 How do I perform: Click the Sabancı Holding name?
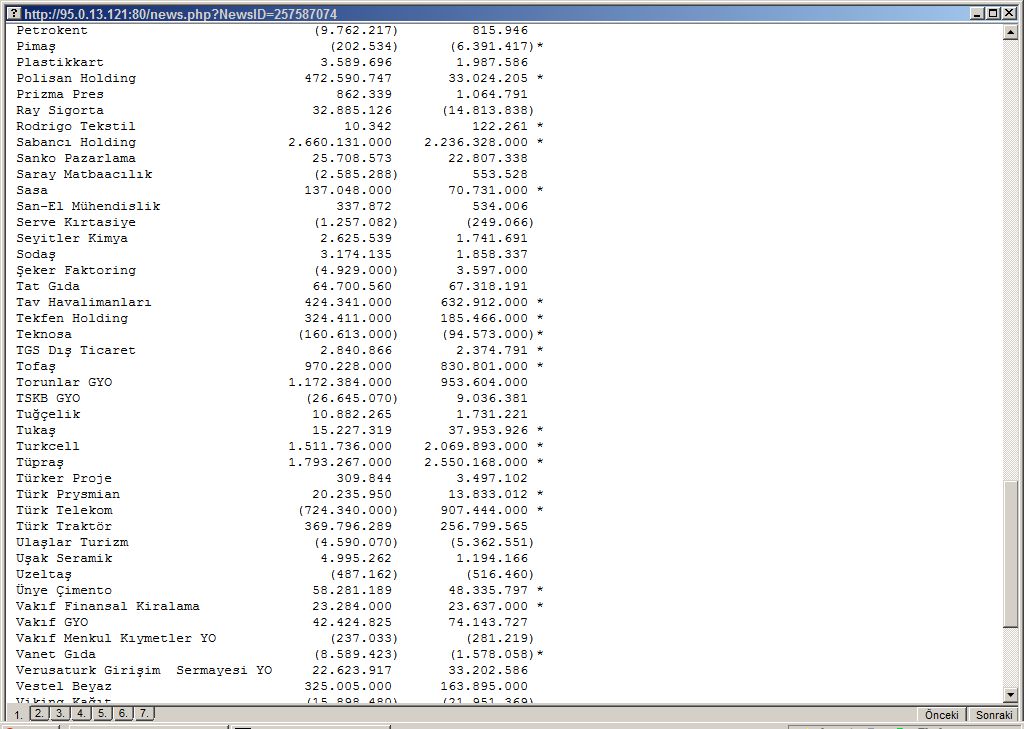[76, 142]
